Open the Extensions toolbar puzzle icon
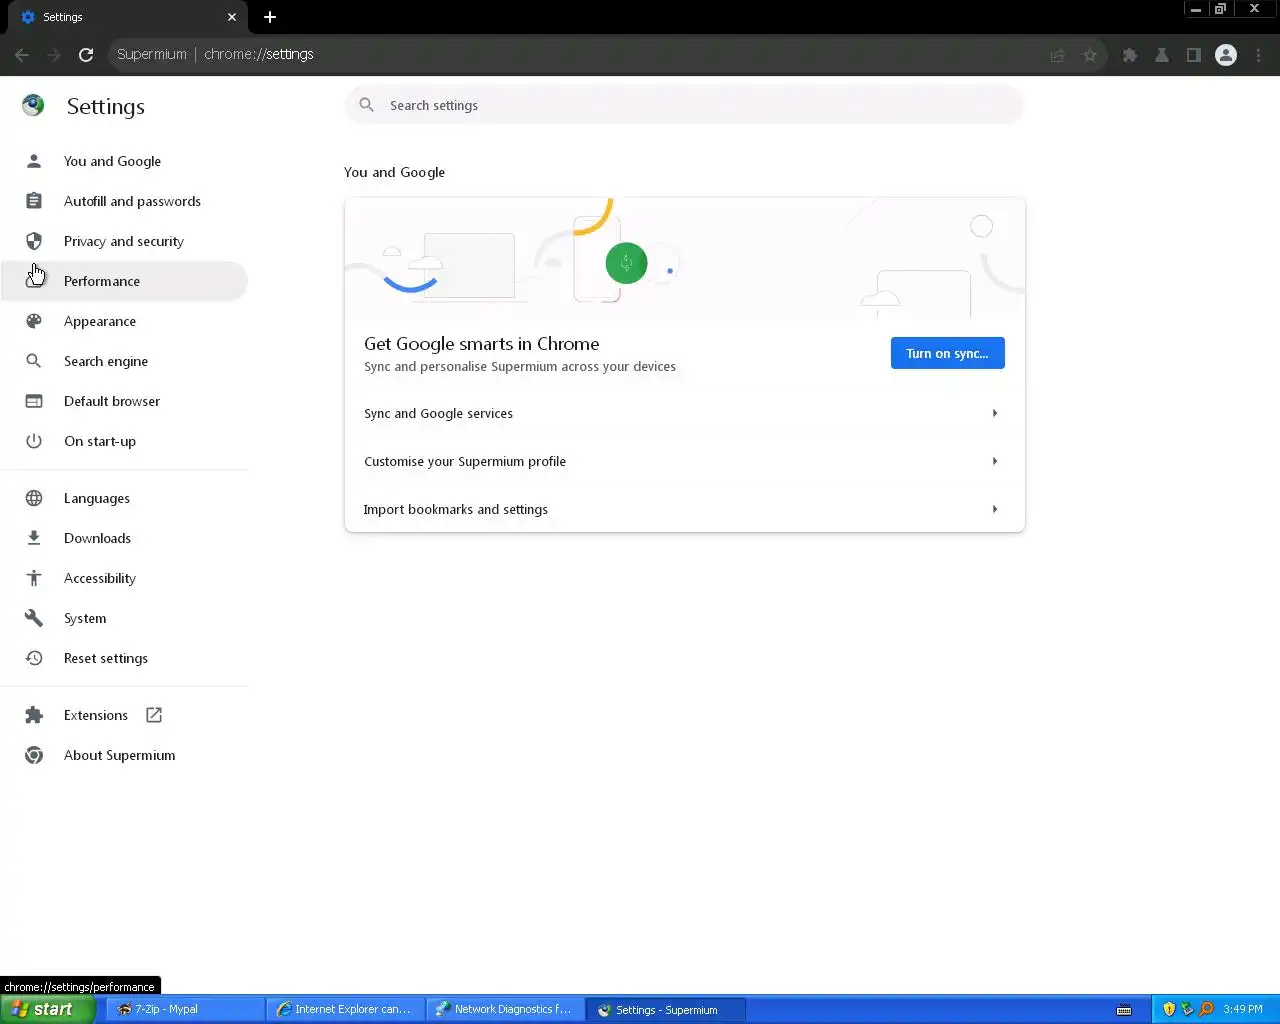1280x1024 pixels. click(1130, 55)
